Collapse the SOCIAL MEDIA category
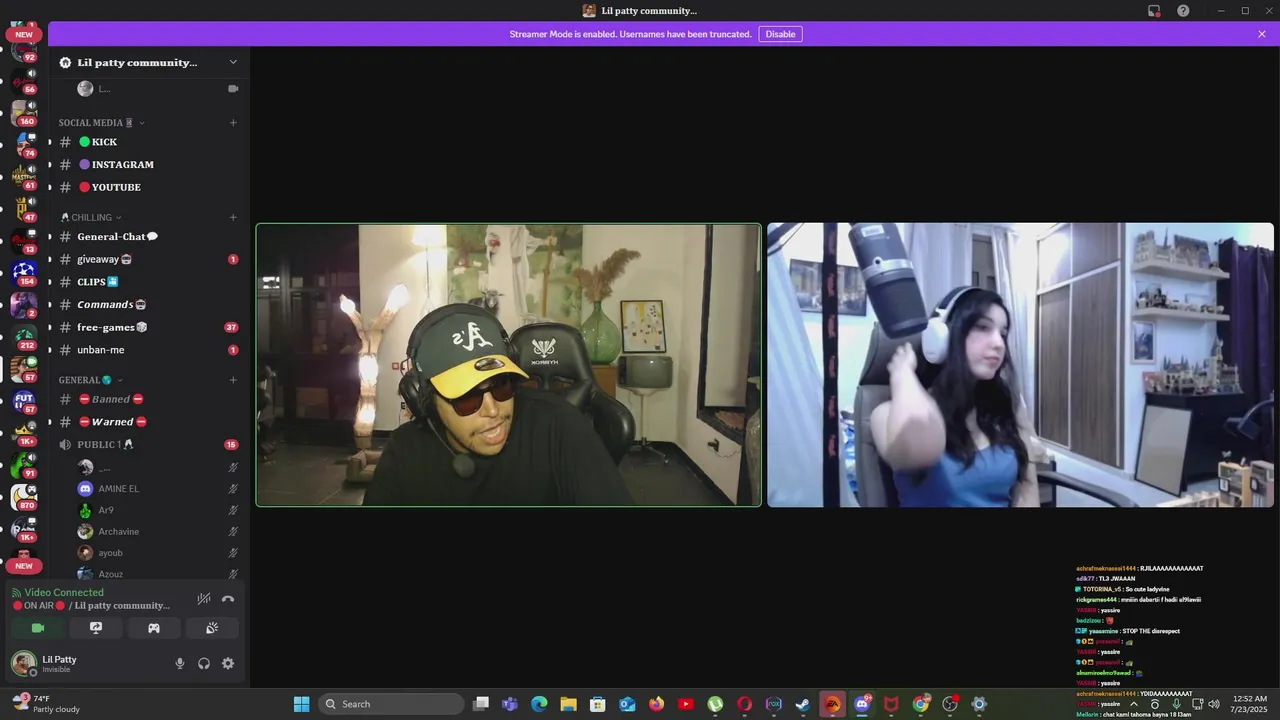This screenshot has height=720, width=1280. tap(101, 123)
